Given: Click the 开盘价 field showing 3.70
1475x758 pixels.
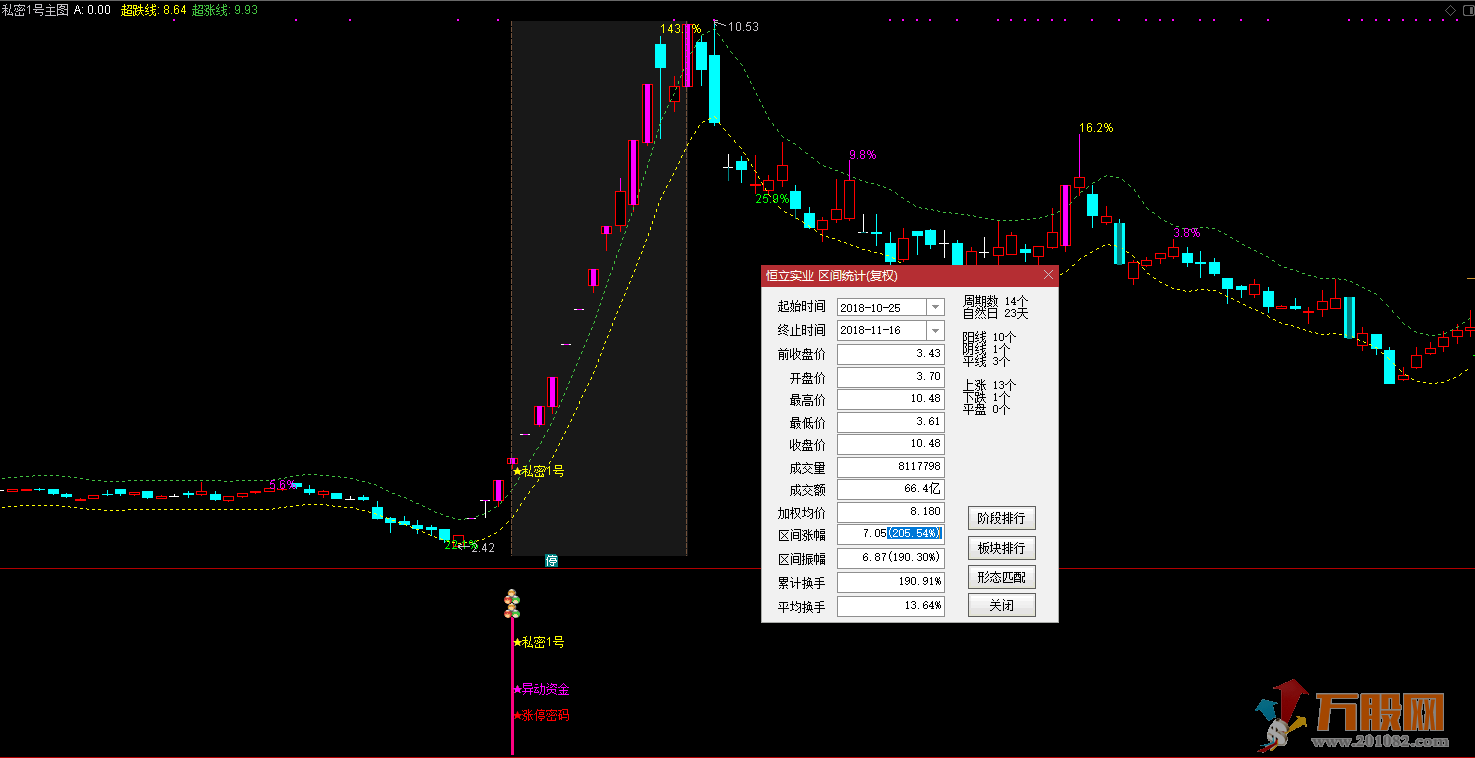Looking at the screenshot, I should (x=890, y=377).
